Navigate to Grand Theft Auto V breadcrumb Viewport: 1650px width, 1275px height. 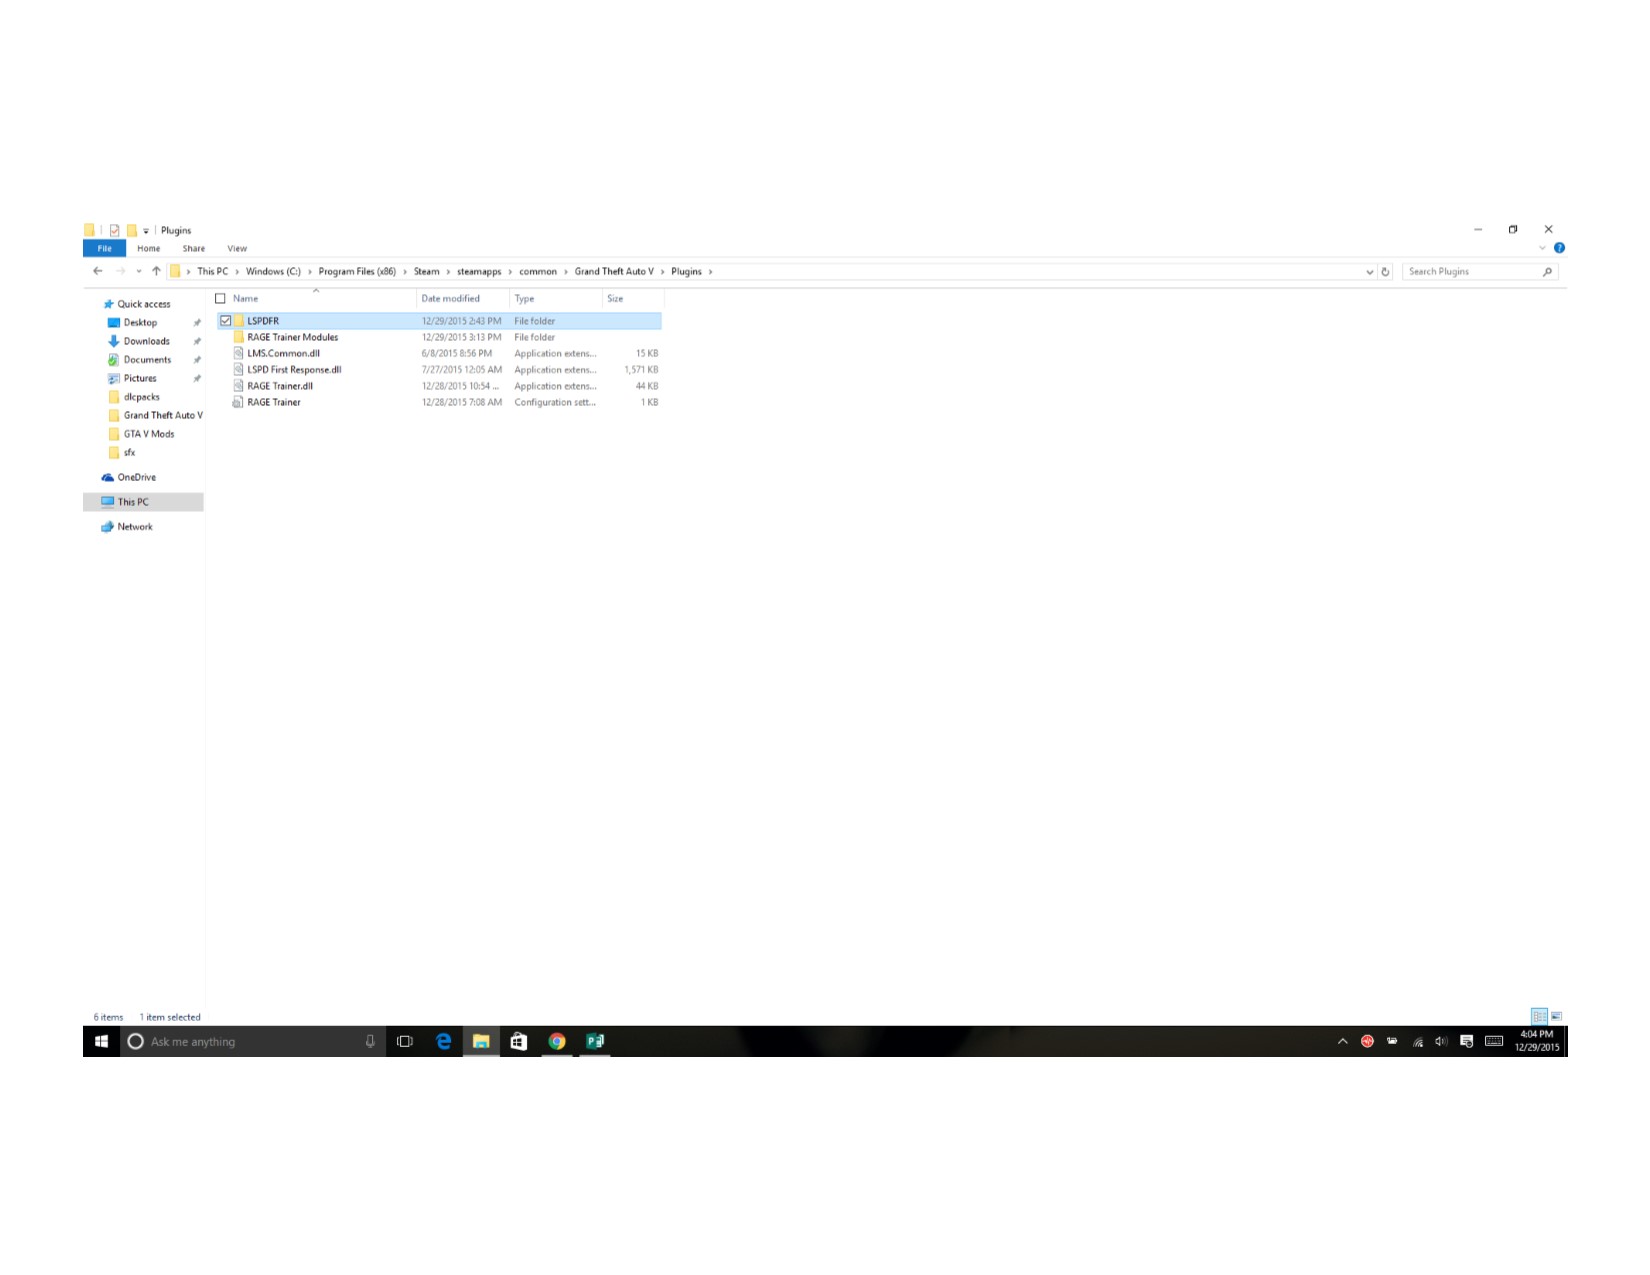coord(614,272)
